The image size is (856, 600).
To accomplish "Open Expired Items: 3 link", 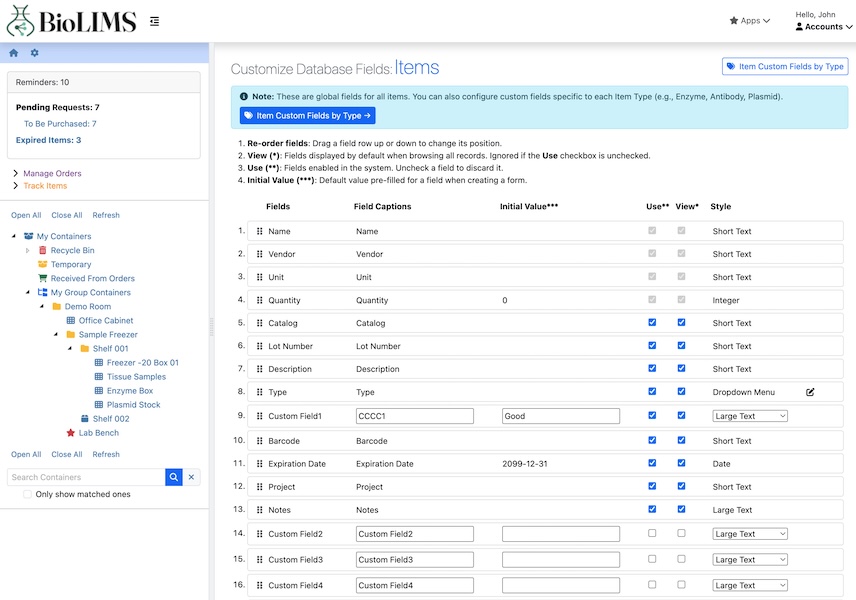I will tap(48, 140).
